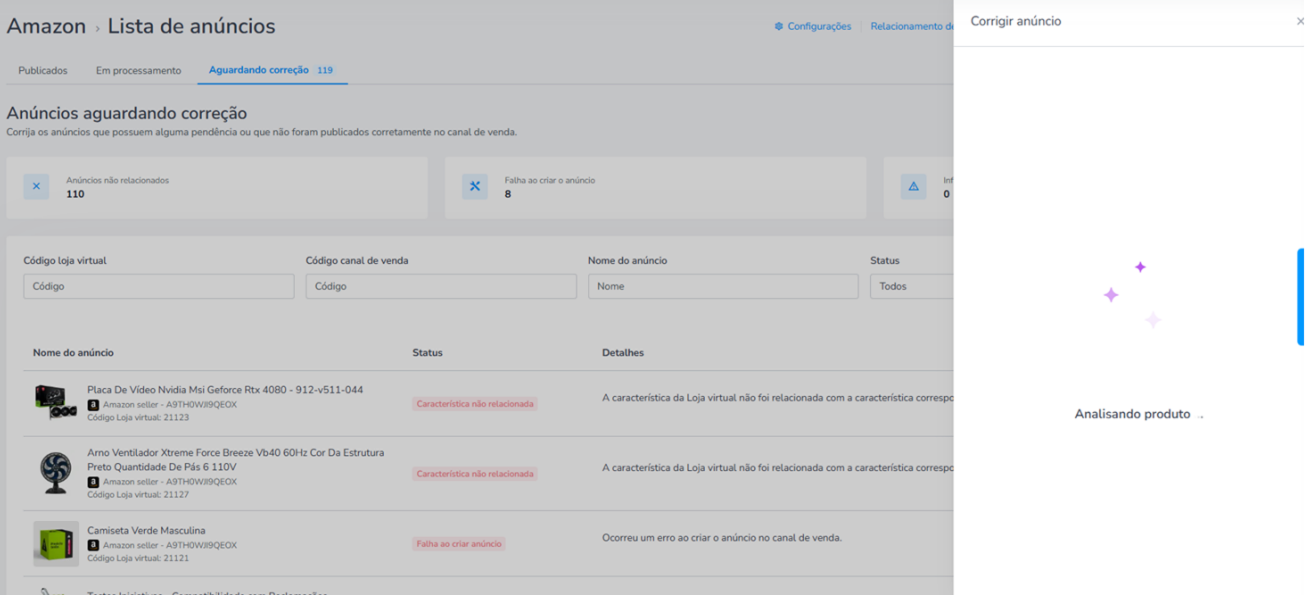Click the Anúncios não relacionados 110 card
The width and height of the screenshot is (1306, 595).
(x=217, y=187)
